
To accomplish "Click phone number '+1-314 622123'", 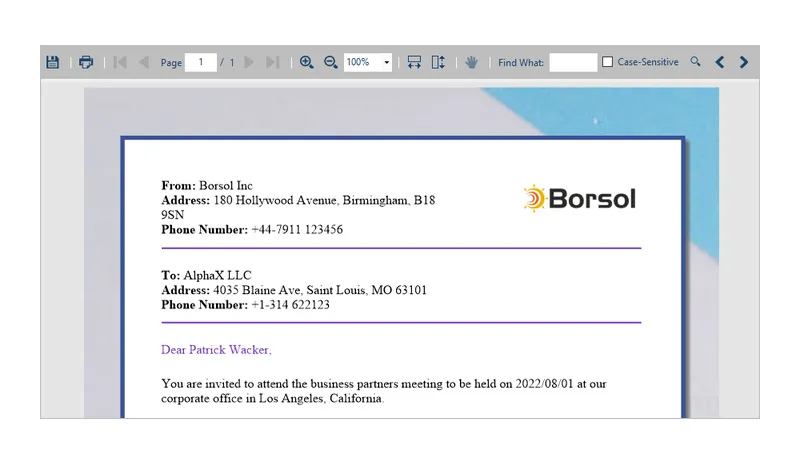I will tap(290, 305).
